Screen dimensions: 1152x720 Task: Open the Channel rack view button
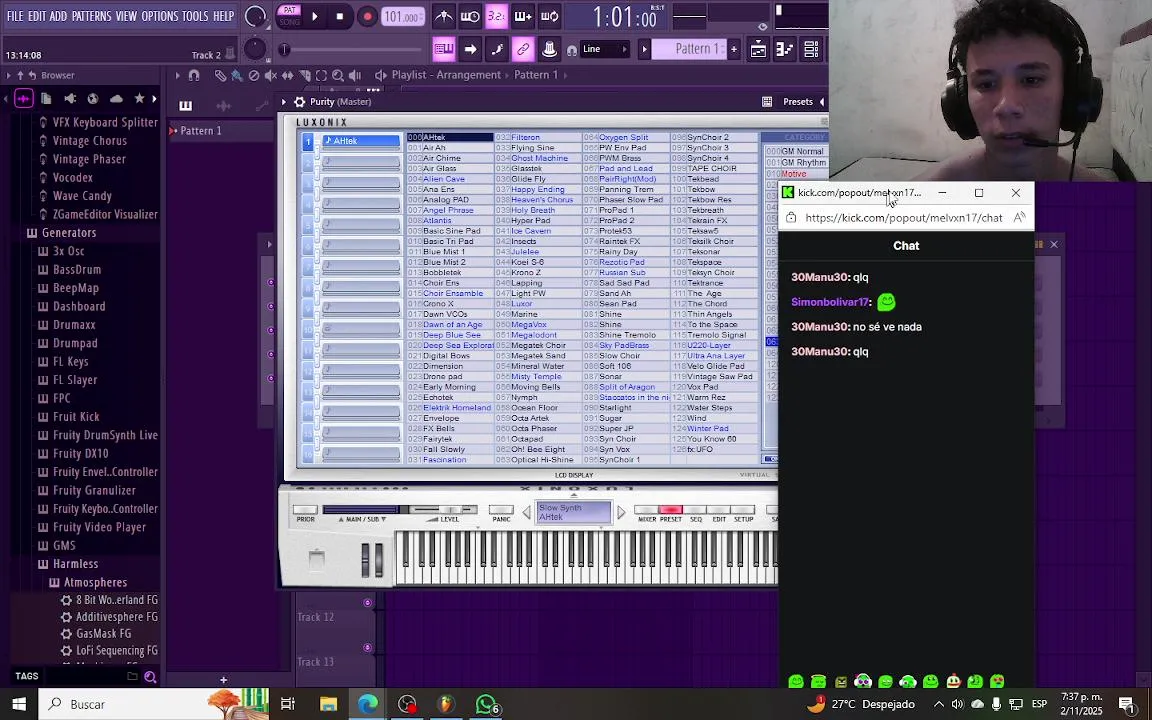pyautogui.click(x=811, y=49)
